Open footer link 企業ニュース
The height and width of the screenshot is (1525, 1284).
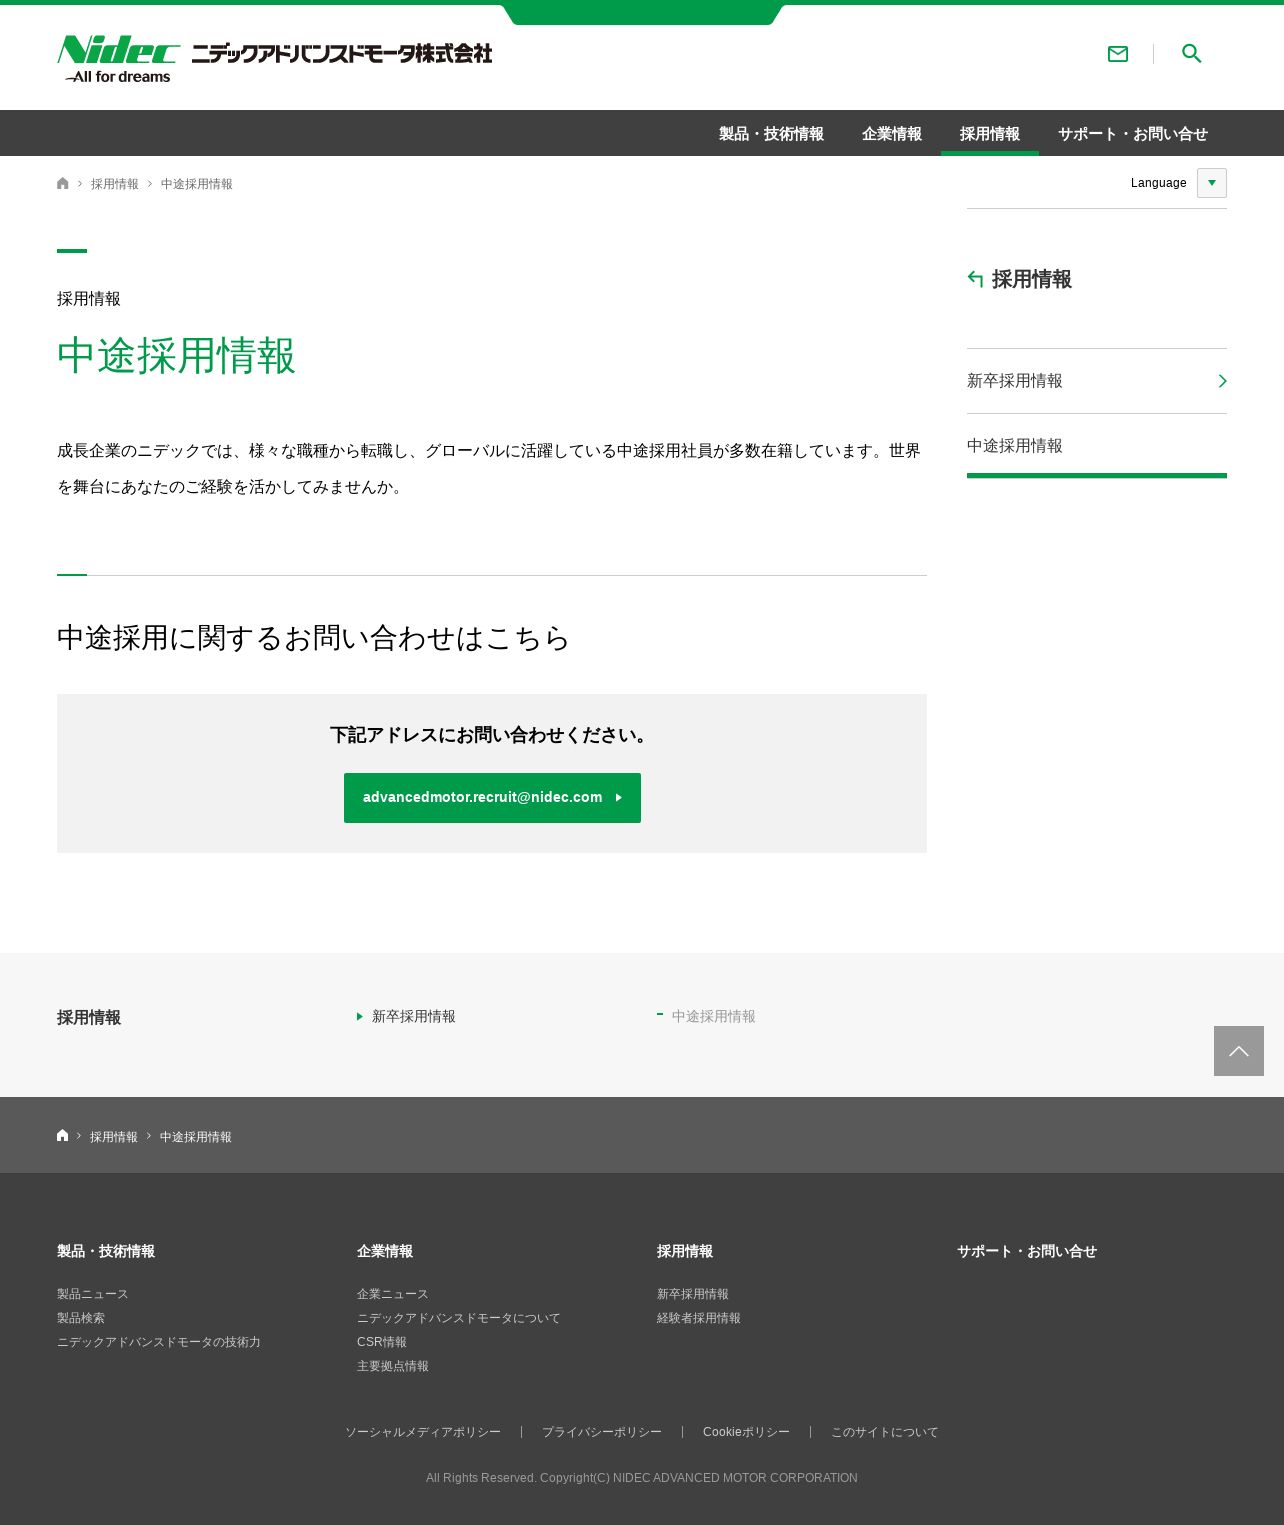coord(393,1294)
